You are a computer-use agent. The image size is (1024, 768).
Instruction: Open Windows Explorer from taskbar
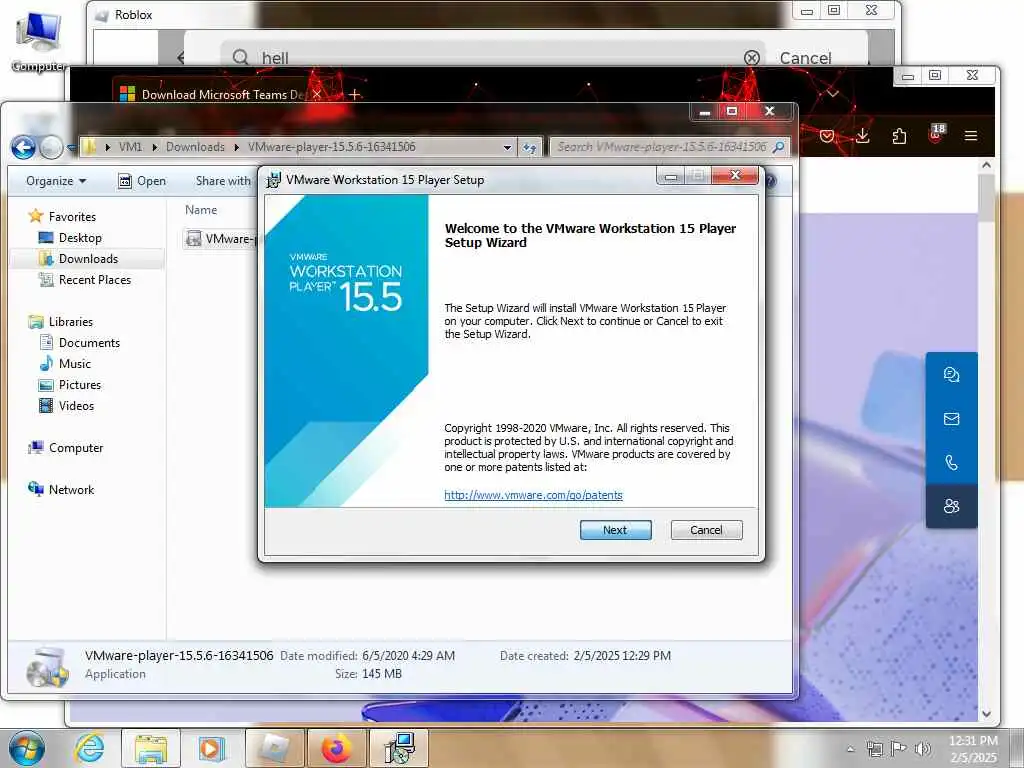pos(151,748)
